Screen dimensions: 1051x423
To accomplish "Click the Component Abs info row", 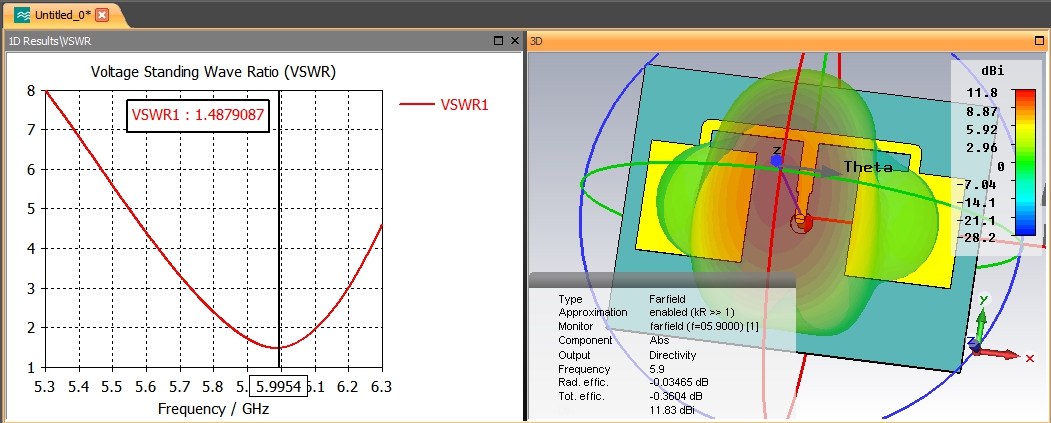I will coord(613,341).
